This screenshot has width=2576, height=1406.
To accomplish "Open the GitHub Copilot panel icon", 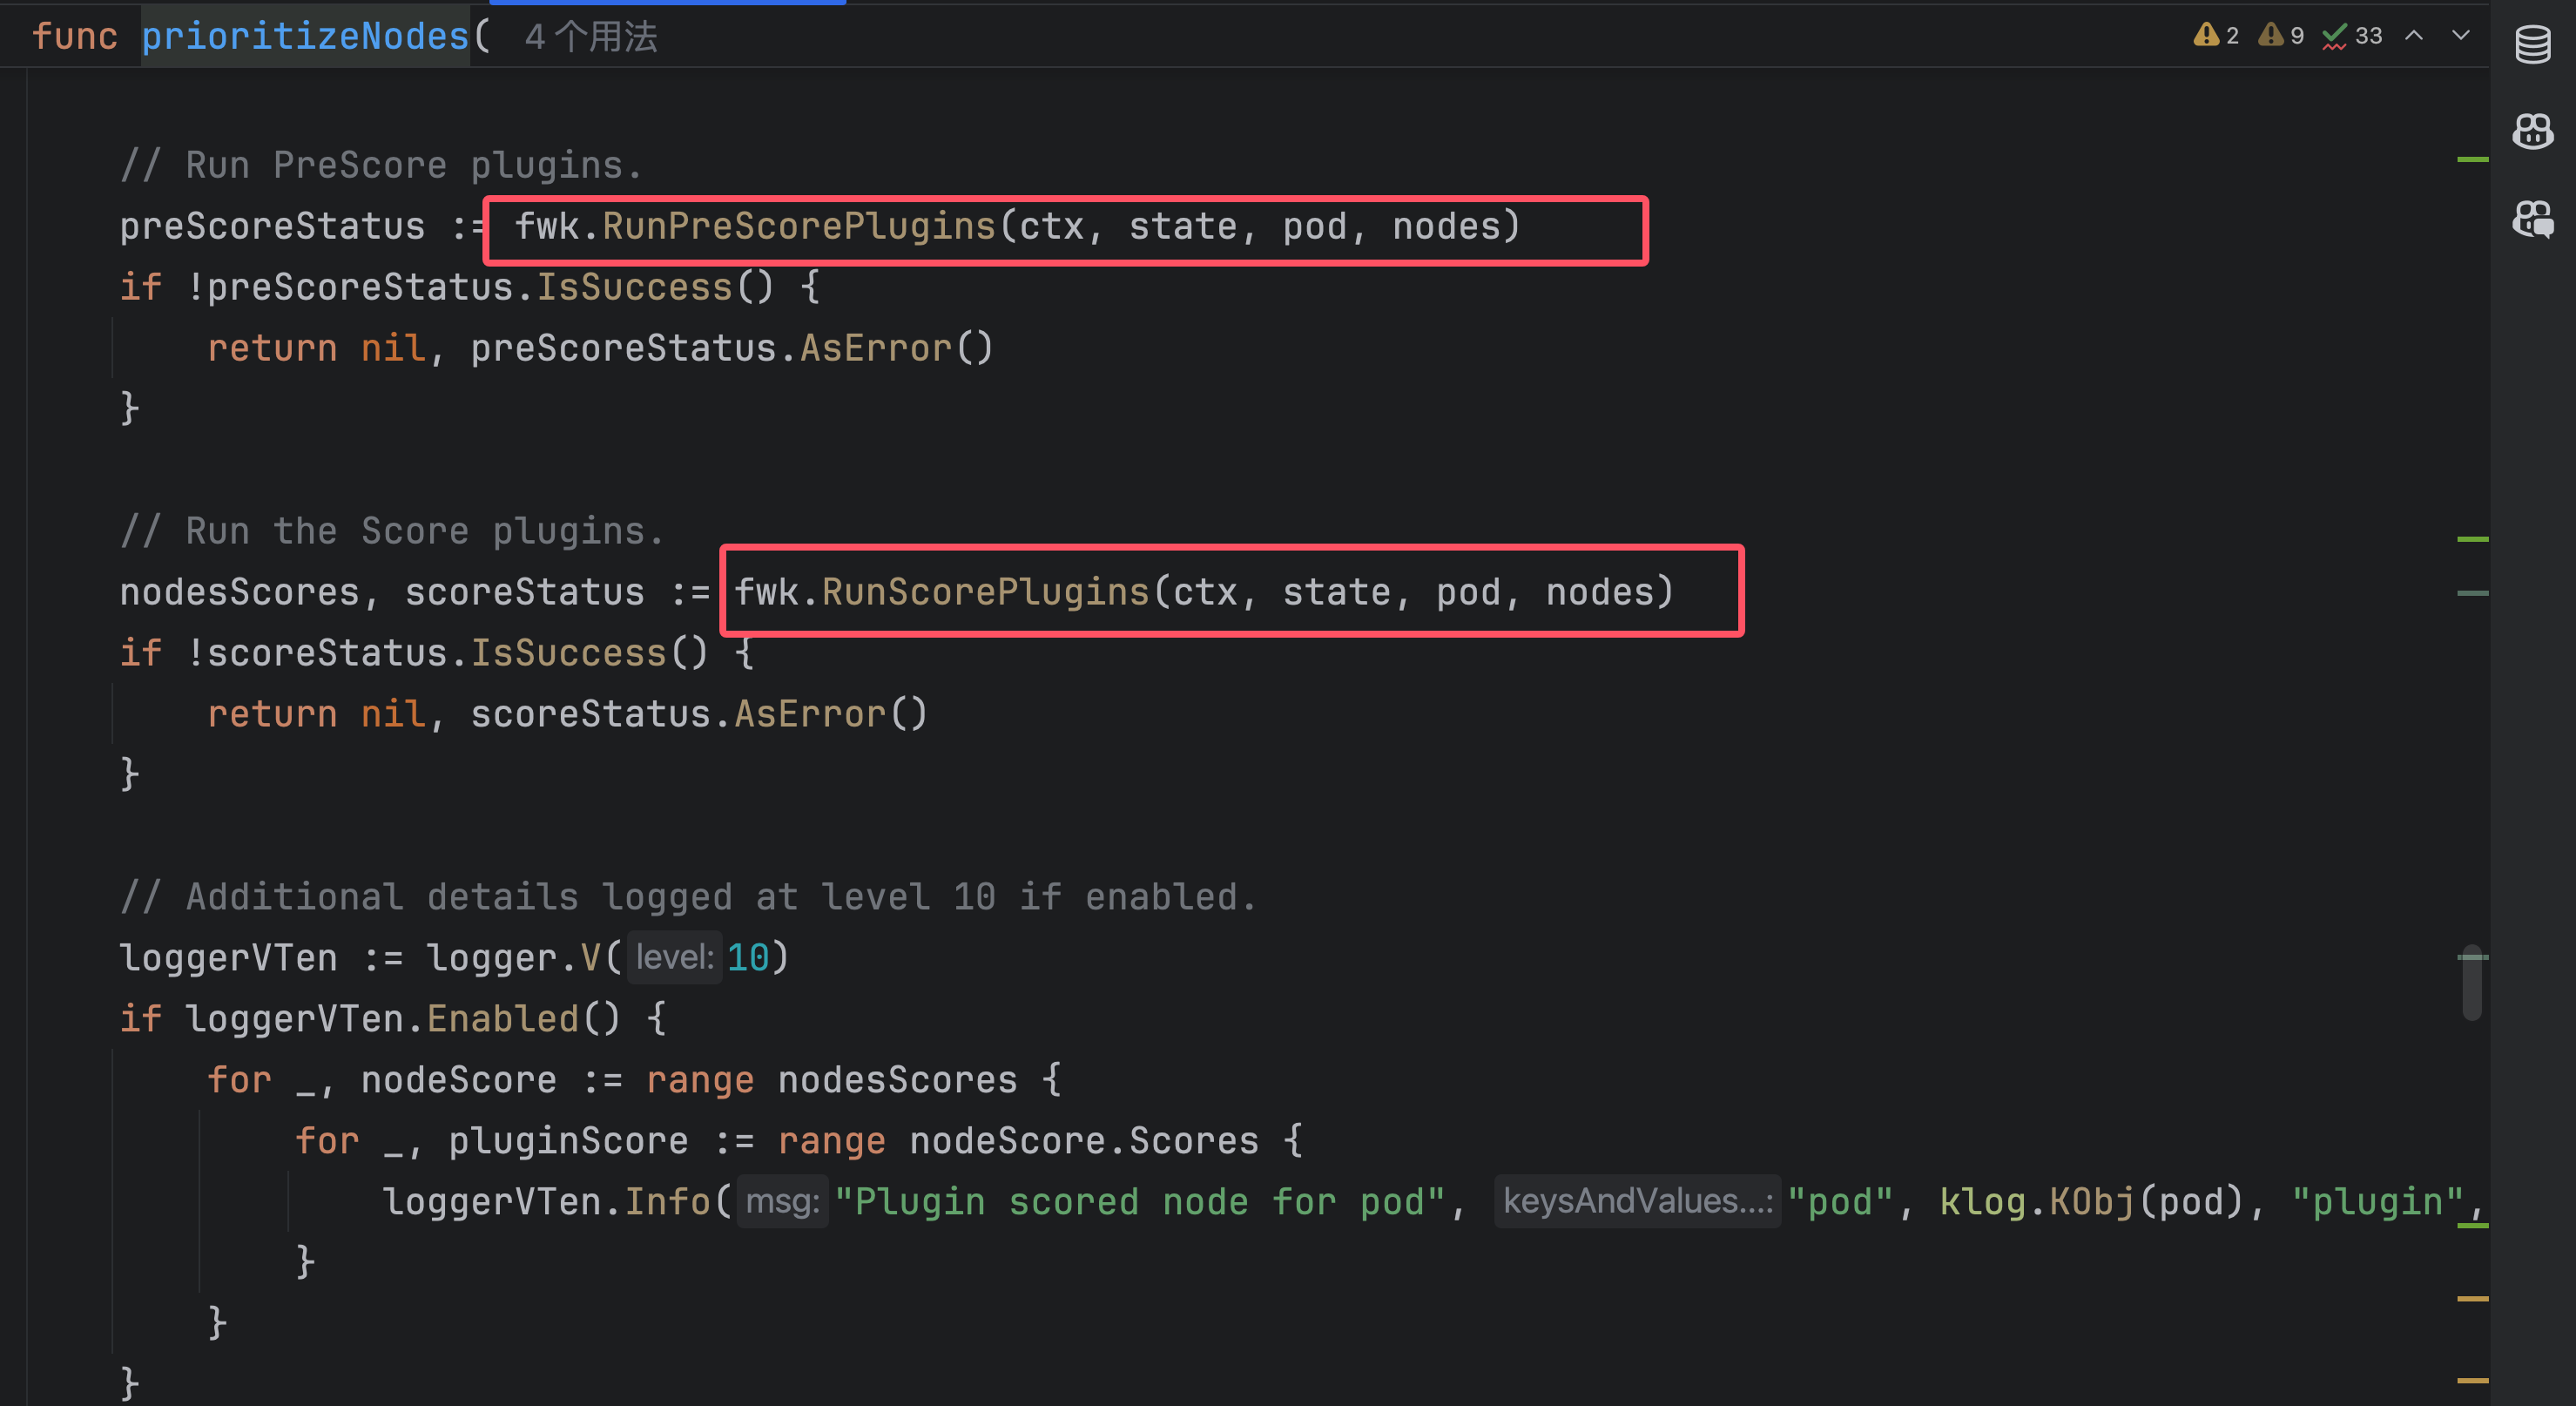I will coord(2532,131).
